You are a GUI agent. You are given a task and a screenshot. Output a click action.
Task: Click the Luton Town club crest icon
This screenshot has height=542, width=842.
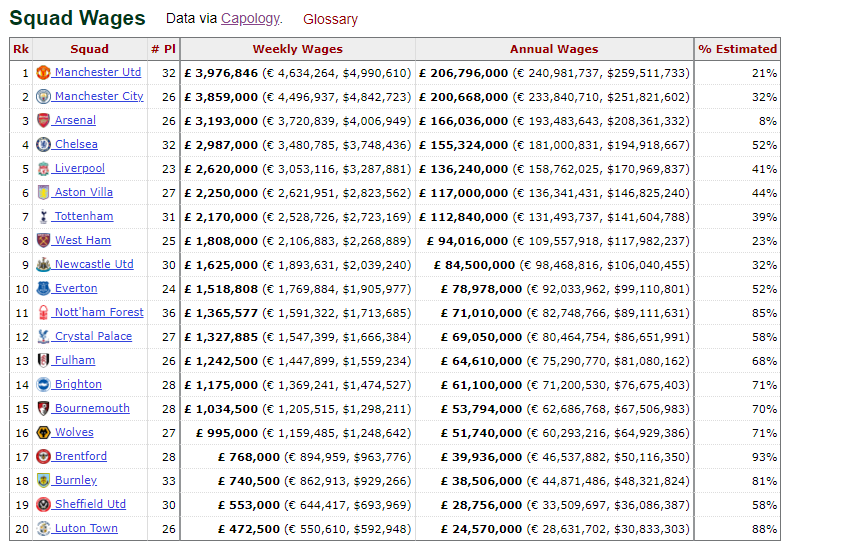(x=43, y=529)
